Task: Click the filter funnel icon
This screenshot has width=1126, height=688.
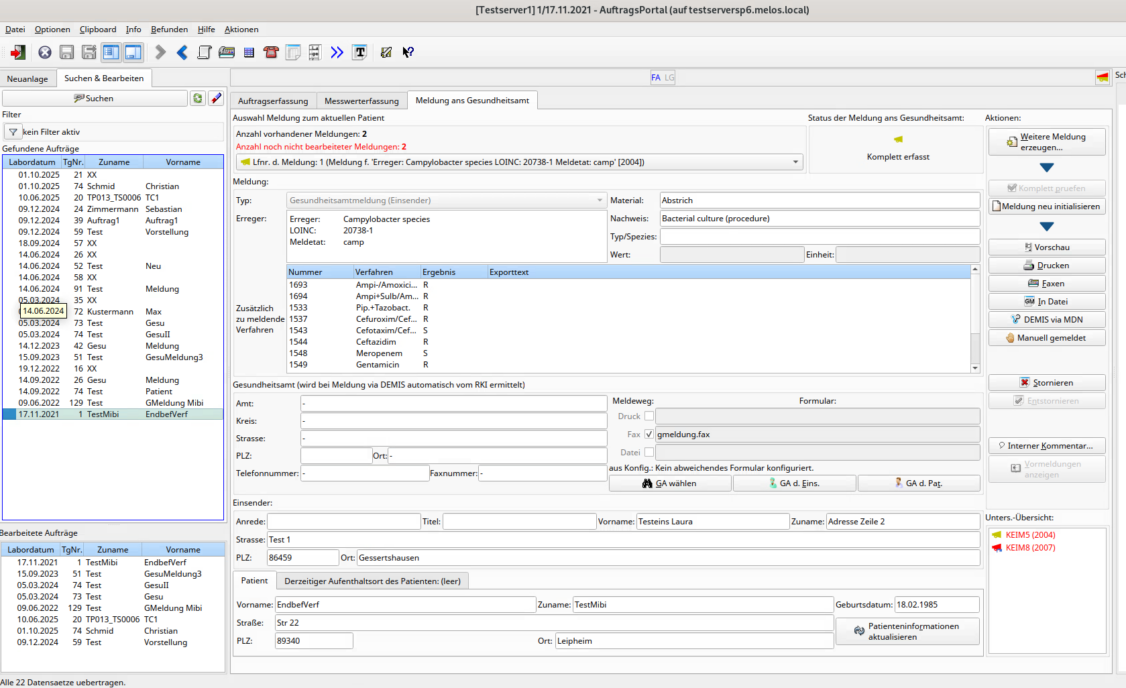Action: pos(13,132)
